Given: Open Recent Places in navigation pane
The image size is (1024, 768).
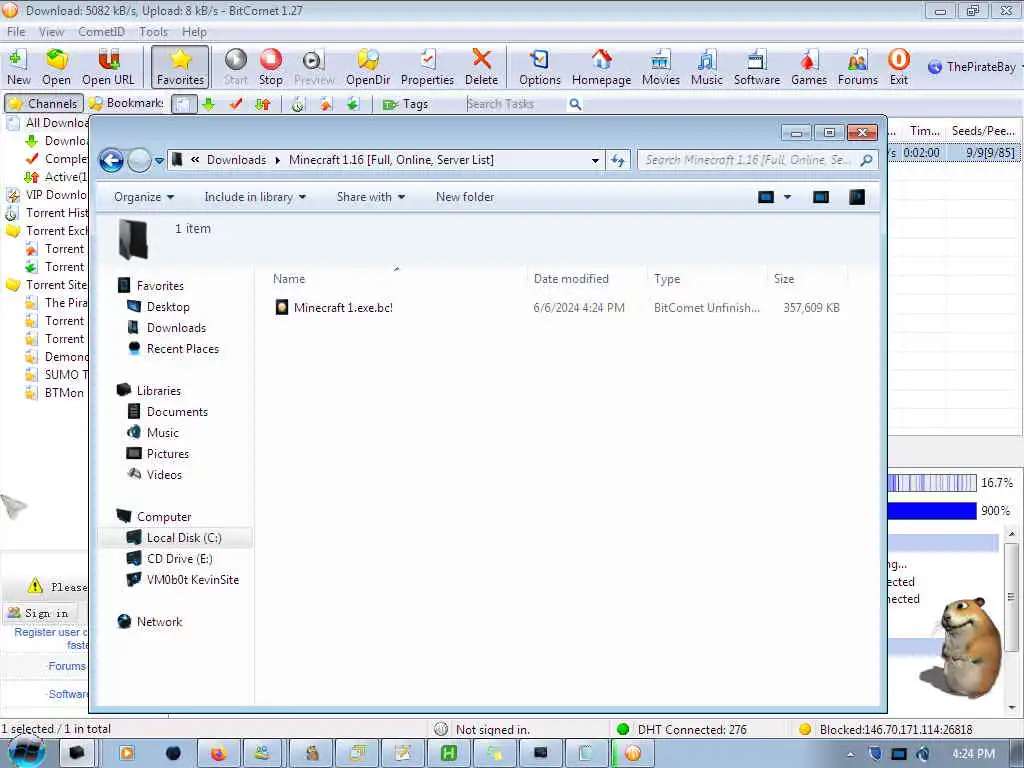Looking at the screenshot, I should [183, 349].
